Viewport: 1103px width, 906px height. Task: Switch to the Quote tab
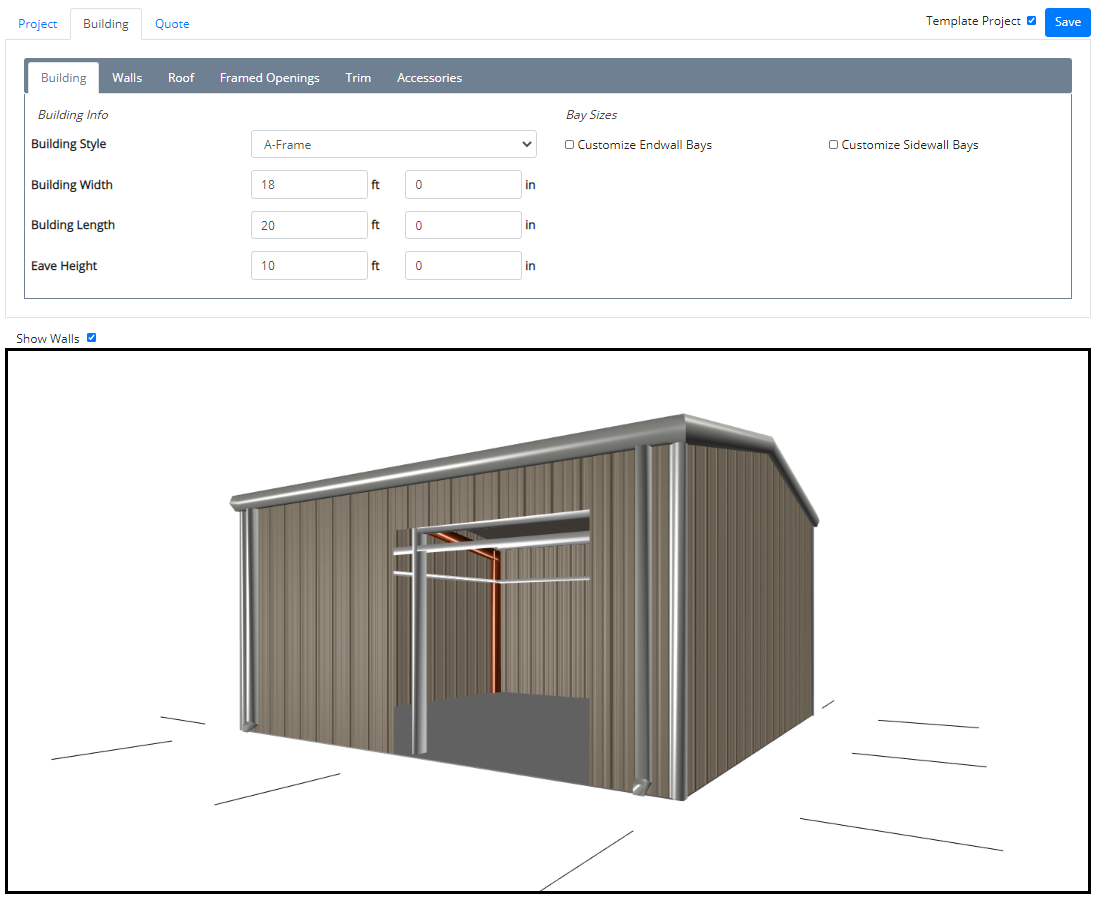[x=172, y=24]
